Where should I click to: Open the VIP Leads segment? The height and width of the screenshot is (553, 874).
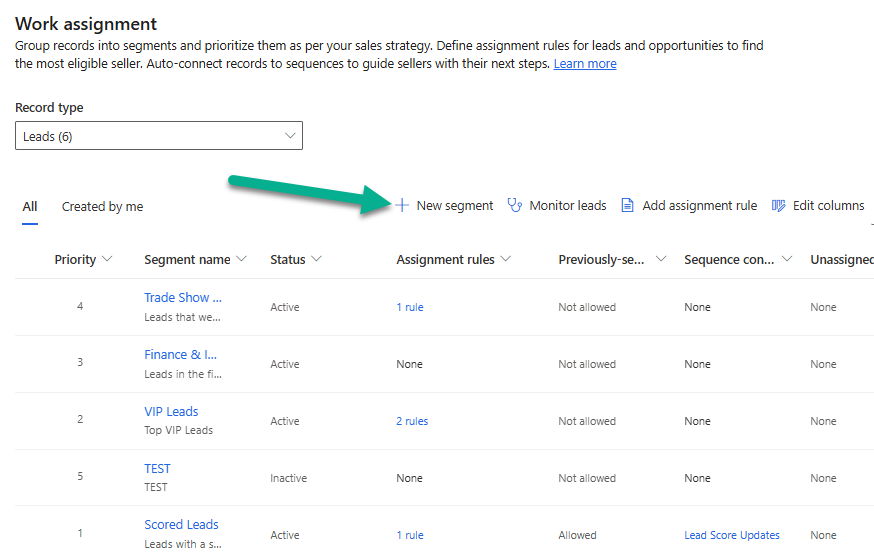click(171, 411)
